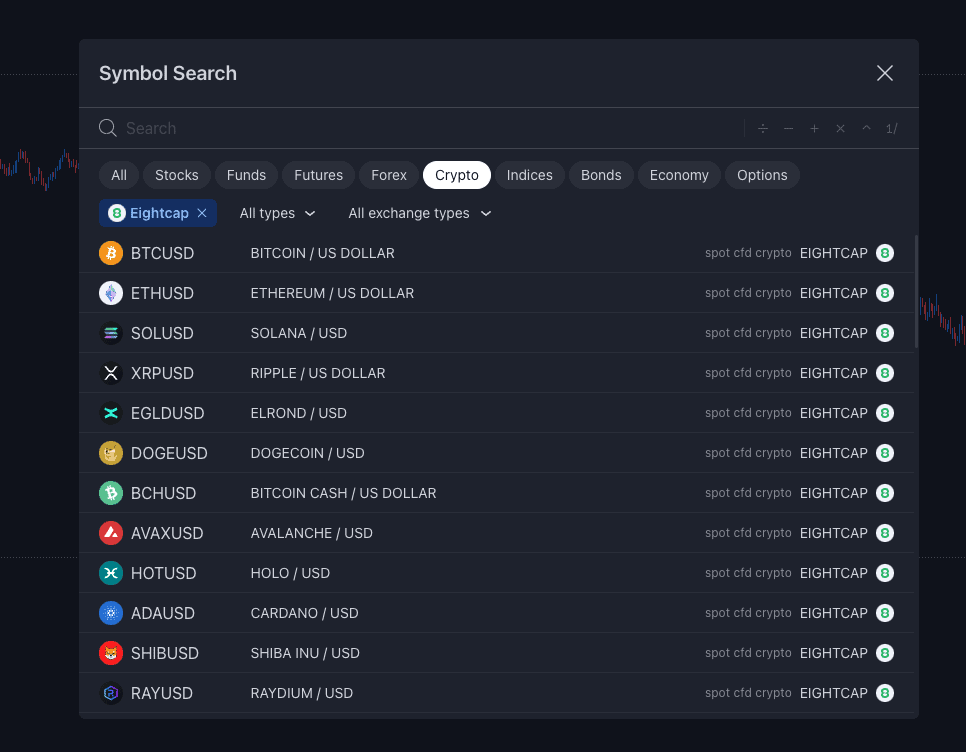Image resolution: width=966 pixels, height=752 pixels.
Task: Click Eightcap logo in the filter chip
Action: [x=116, y=213]
